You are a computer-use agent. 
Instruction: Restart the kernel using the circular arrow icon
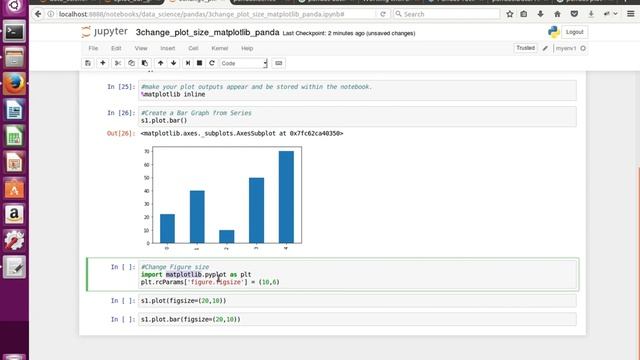[x=211, y=63]
